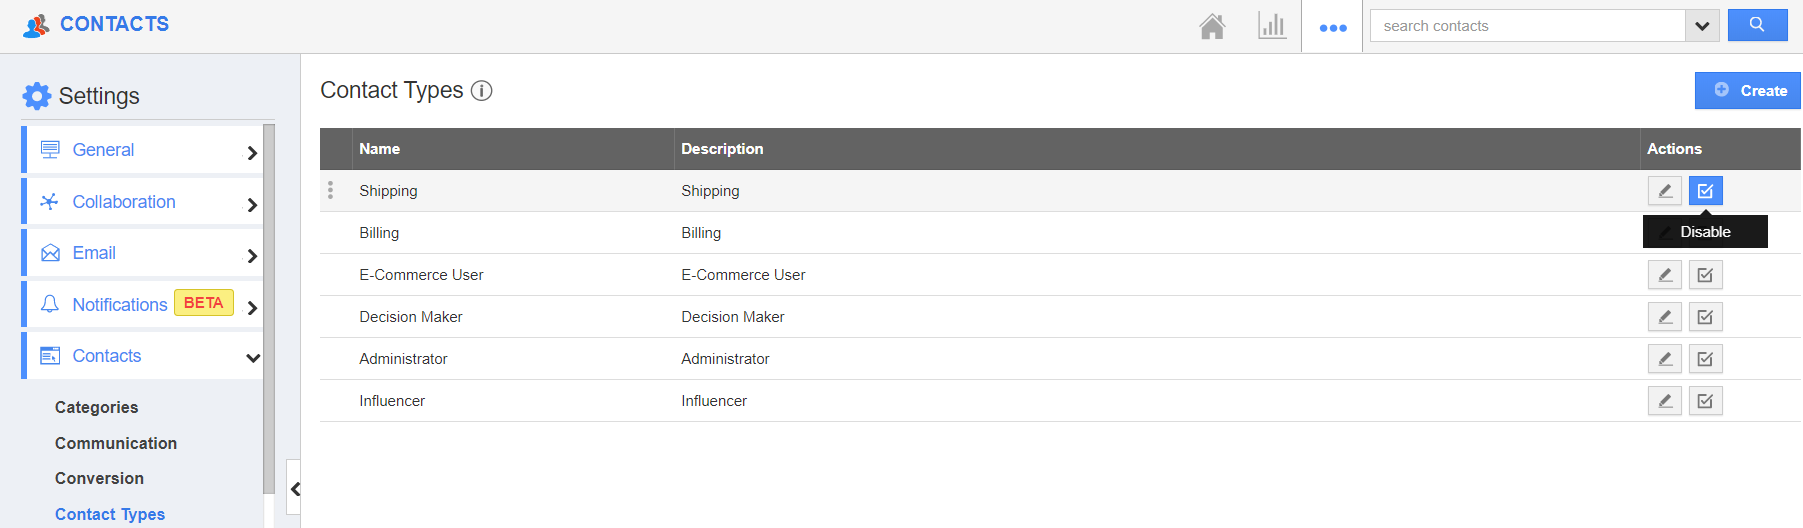Image resolution: width=1803 pixels, height=528 pixels.
Task: Disable the Shipping contact type
Action: pyautogui.click(x=1706, y=191)
